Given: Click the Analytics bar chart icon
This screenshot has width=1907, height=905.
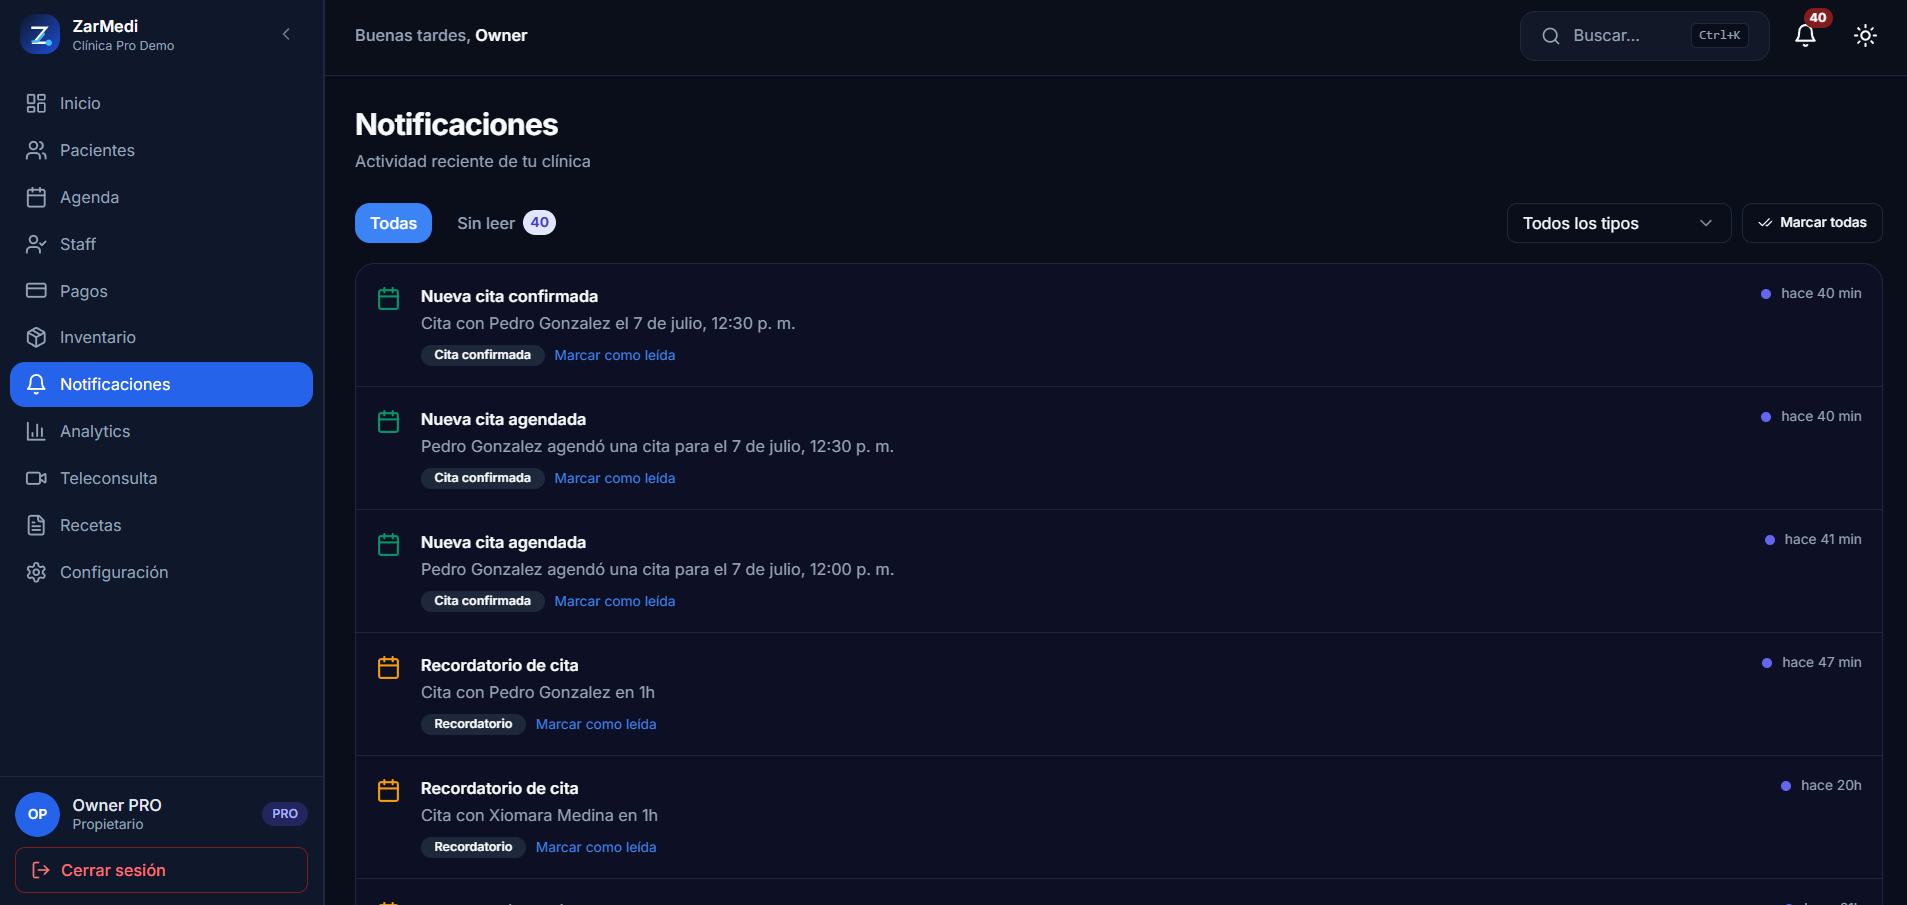Looking at the screenshot, I should pyautogui.click(x=36, y=431).
